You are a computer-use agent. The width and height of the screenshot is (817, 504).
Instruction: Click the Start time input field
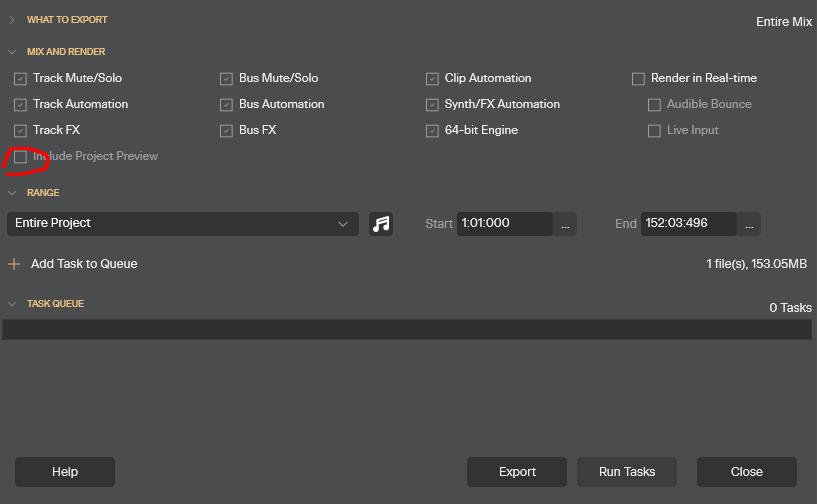(503, 224)
